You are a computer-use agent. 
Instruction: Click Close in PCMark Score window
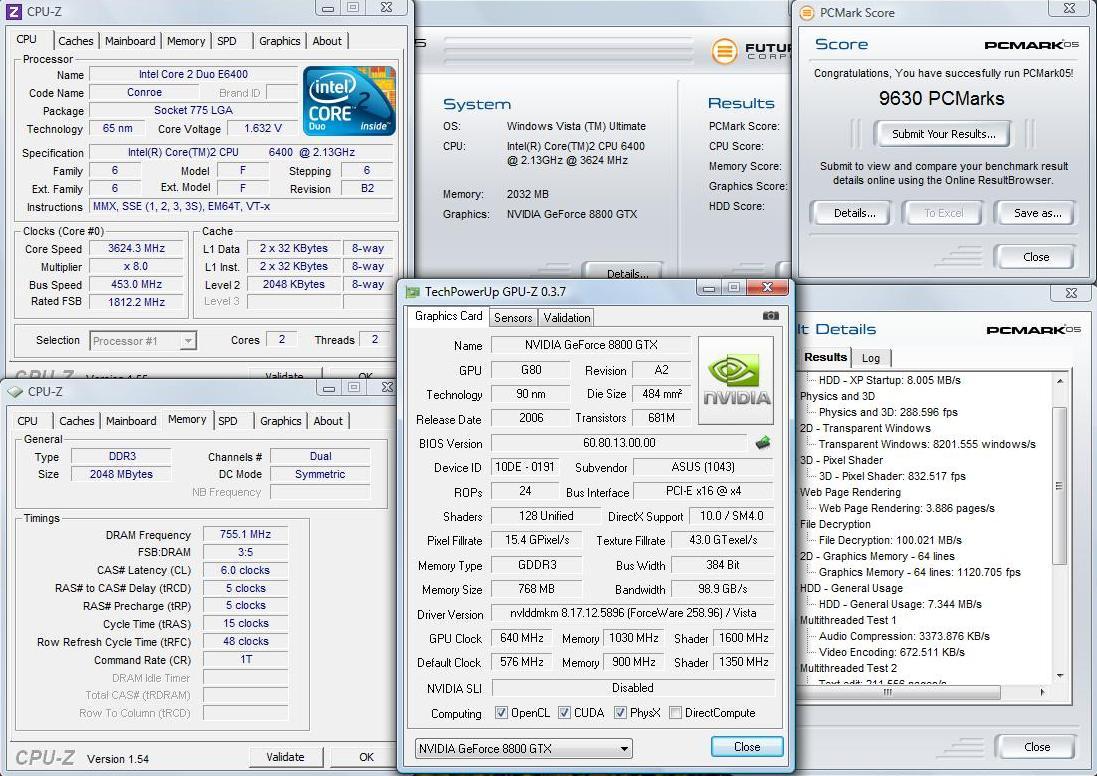click(x=1035, y=257)
